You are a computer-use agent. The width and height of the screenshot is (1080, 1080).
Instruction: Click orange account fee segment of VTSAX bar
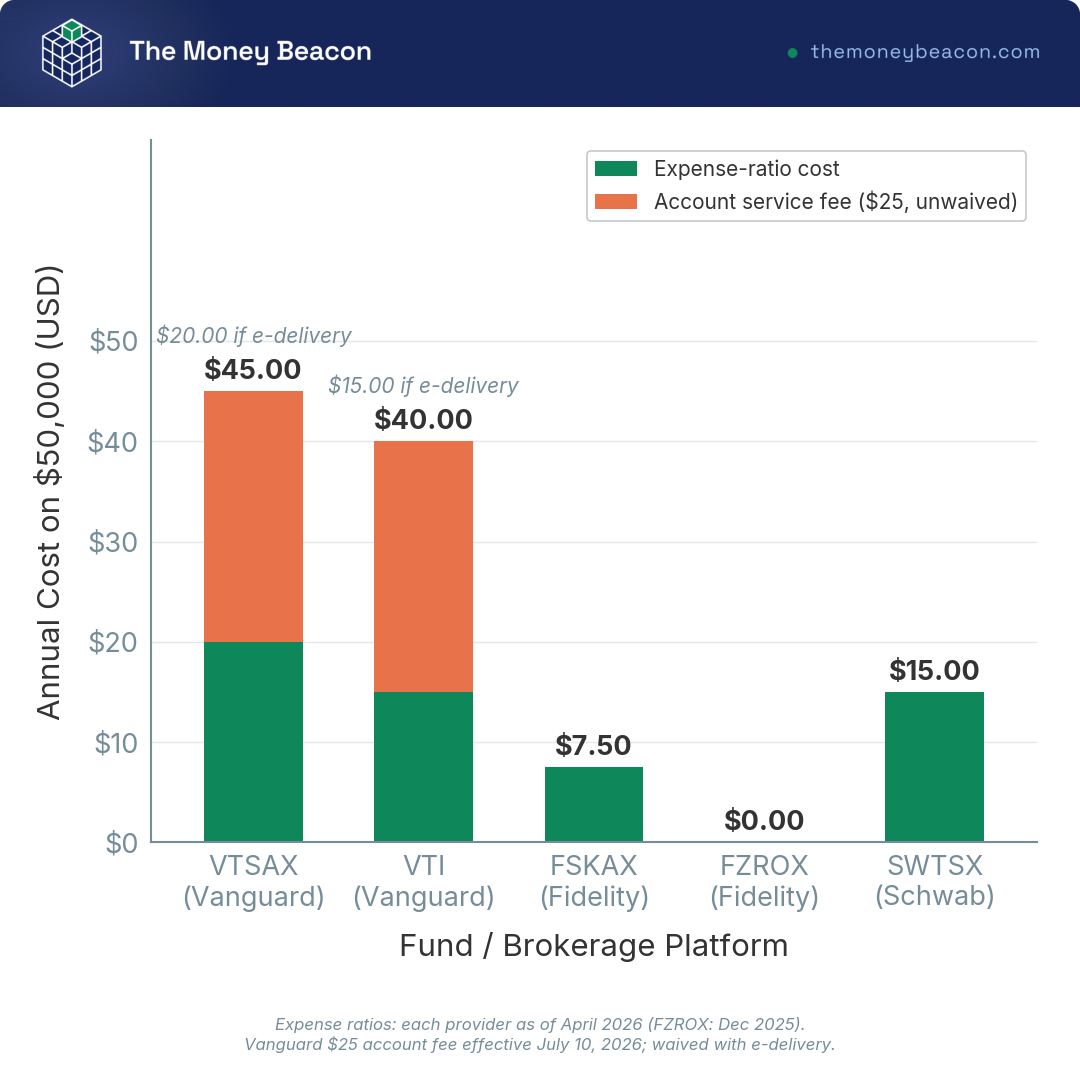coord(253,517)
